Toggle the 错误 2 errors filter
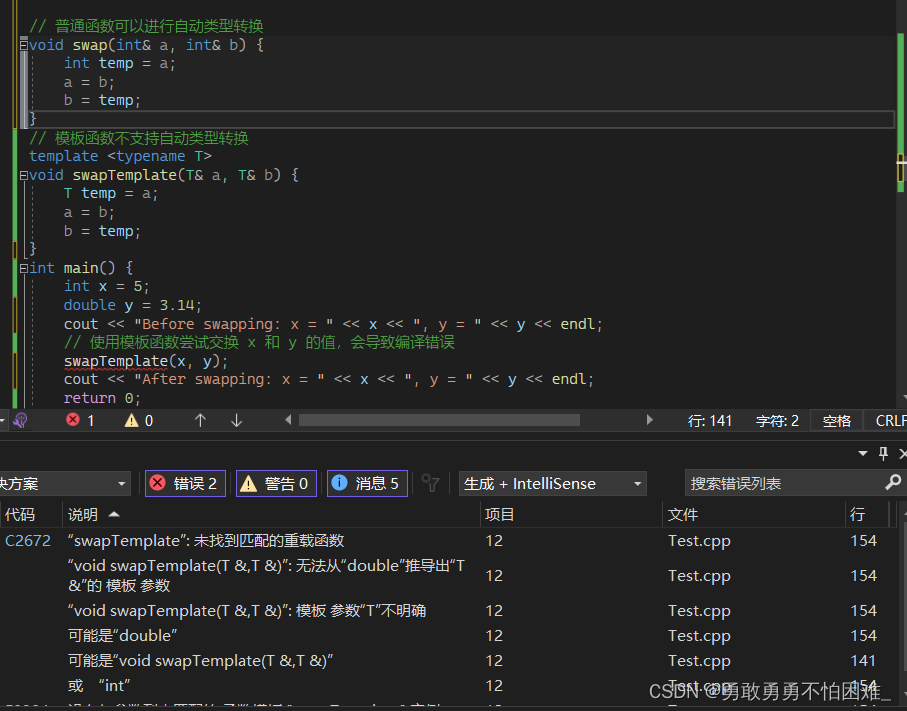Screen dimensions: 907x711 coord(185,483)
